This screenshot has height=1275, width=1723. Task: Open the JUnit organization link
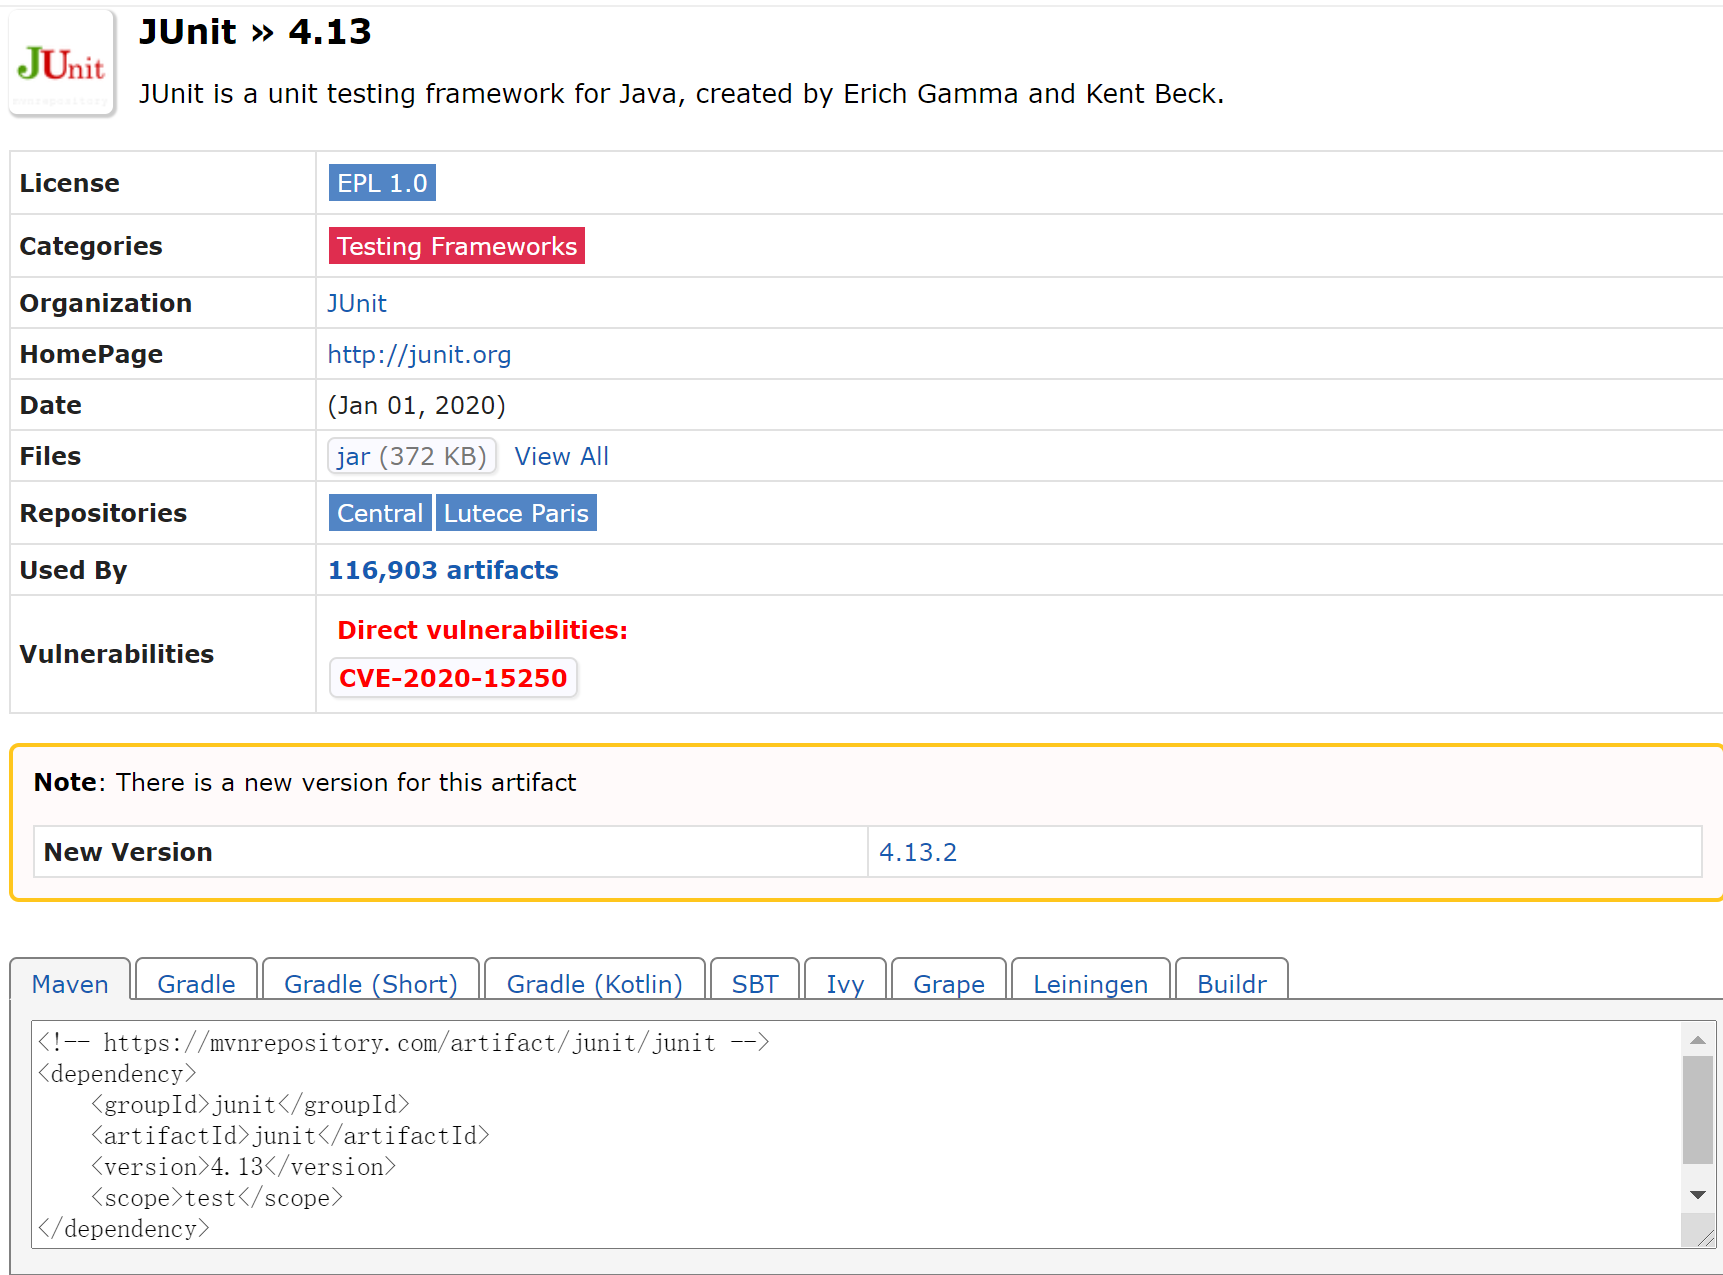coord(357,303)
